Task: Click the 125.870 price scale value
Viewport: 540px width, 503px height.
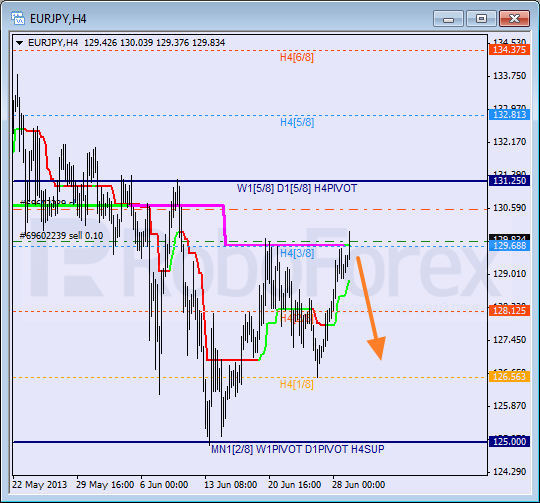Action: (x=509, y=406)
